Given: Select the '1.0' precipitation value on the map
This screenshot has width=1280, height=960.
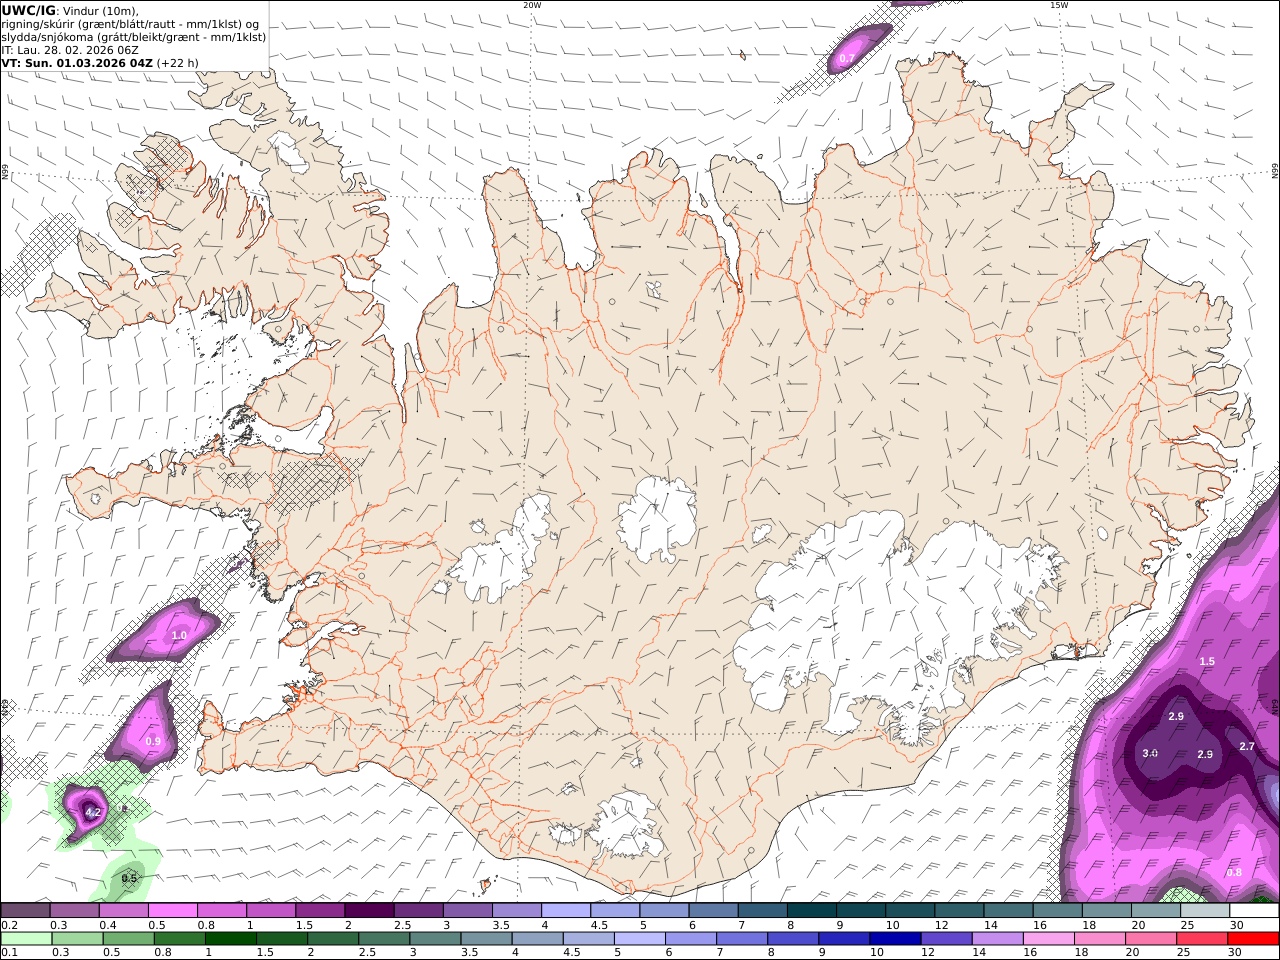Looking at the screenshot, I should tap(179, 635).
